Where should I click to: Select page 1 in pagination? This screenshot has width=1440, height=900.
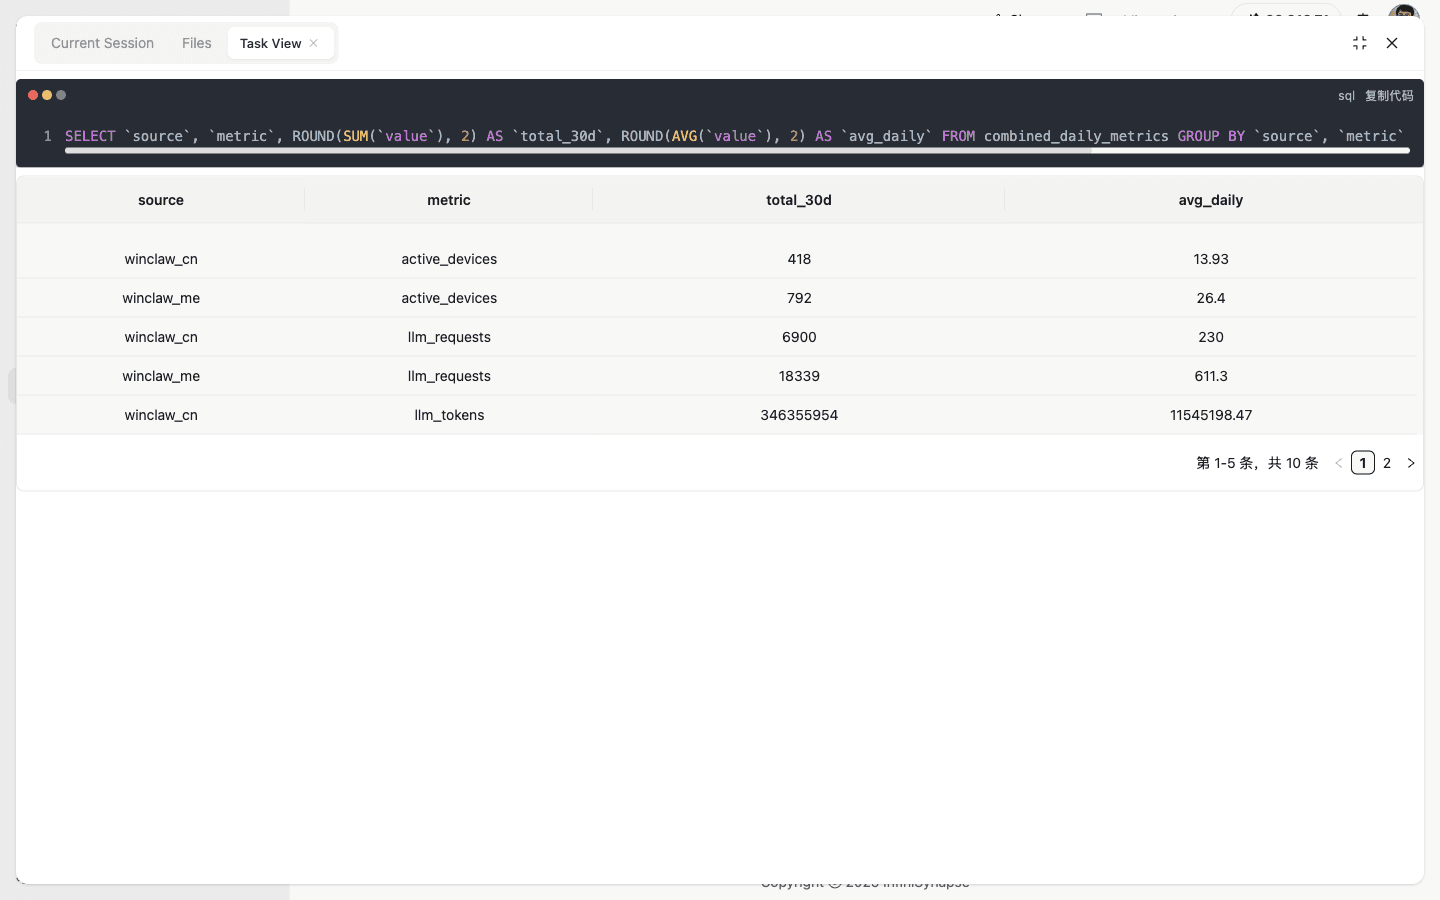(x=1363, y=463)
